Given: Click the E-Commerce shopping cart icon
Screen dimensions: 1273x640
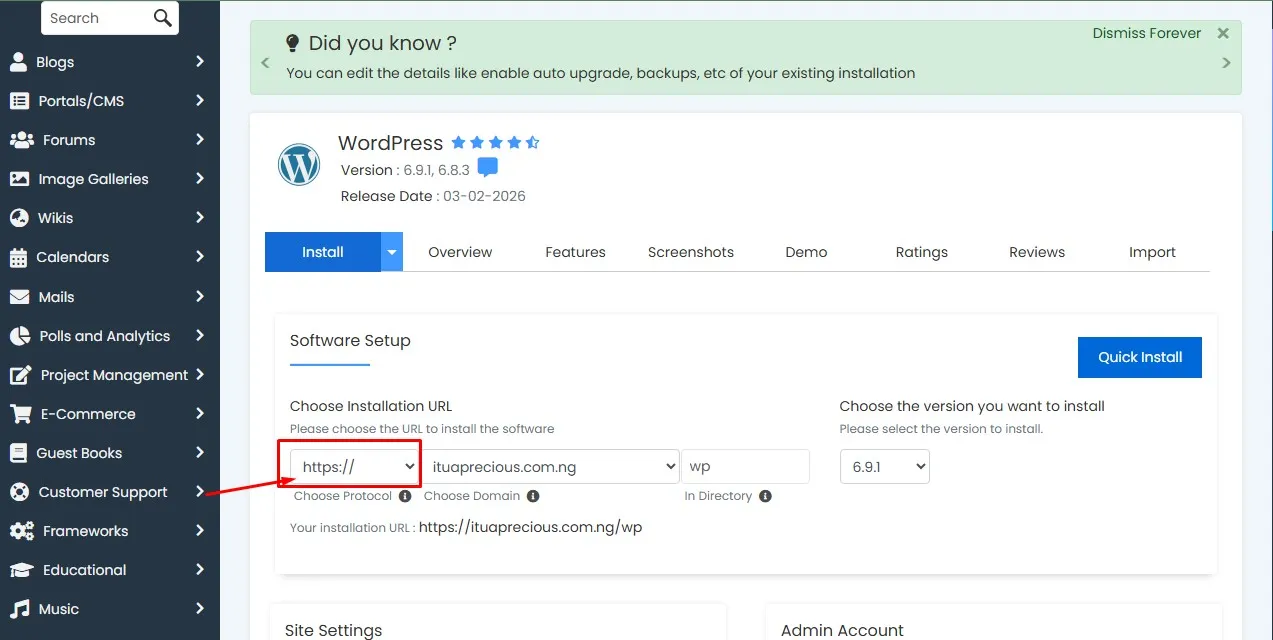Looking at the screenshot, I should pyautogui.click(x=20, y=413).
